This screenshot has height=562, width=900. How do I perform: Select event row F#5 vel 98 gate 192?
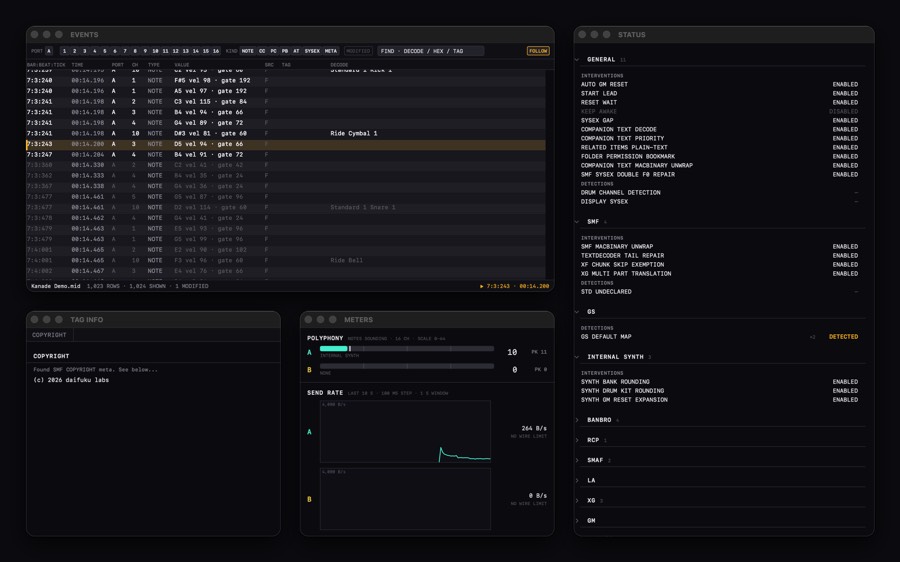(286, 80)
